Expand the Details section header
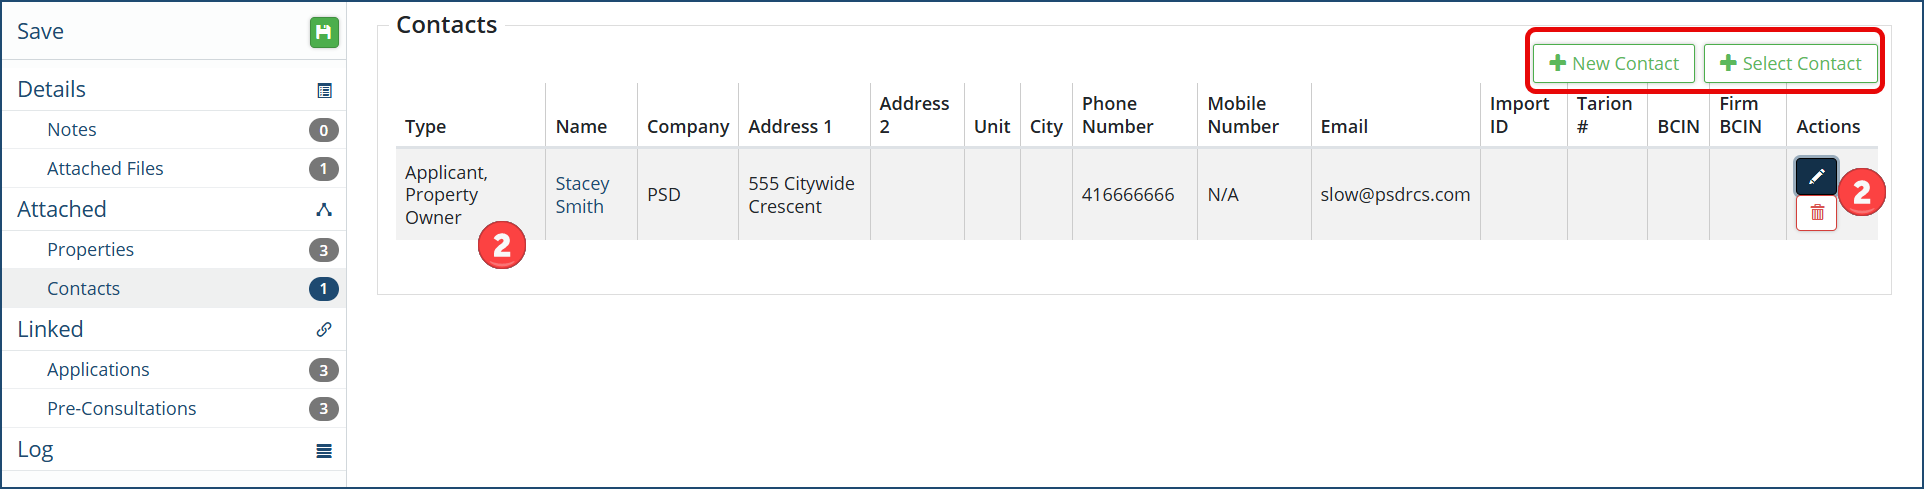The image size is (1924, 489). 52,90
